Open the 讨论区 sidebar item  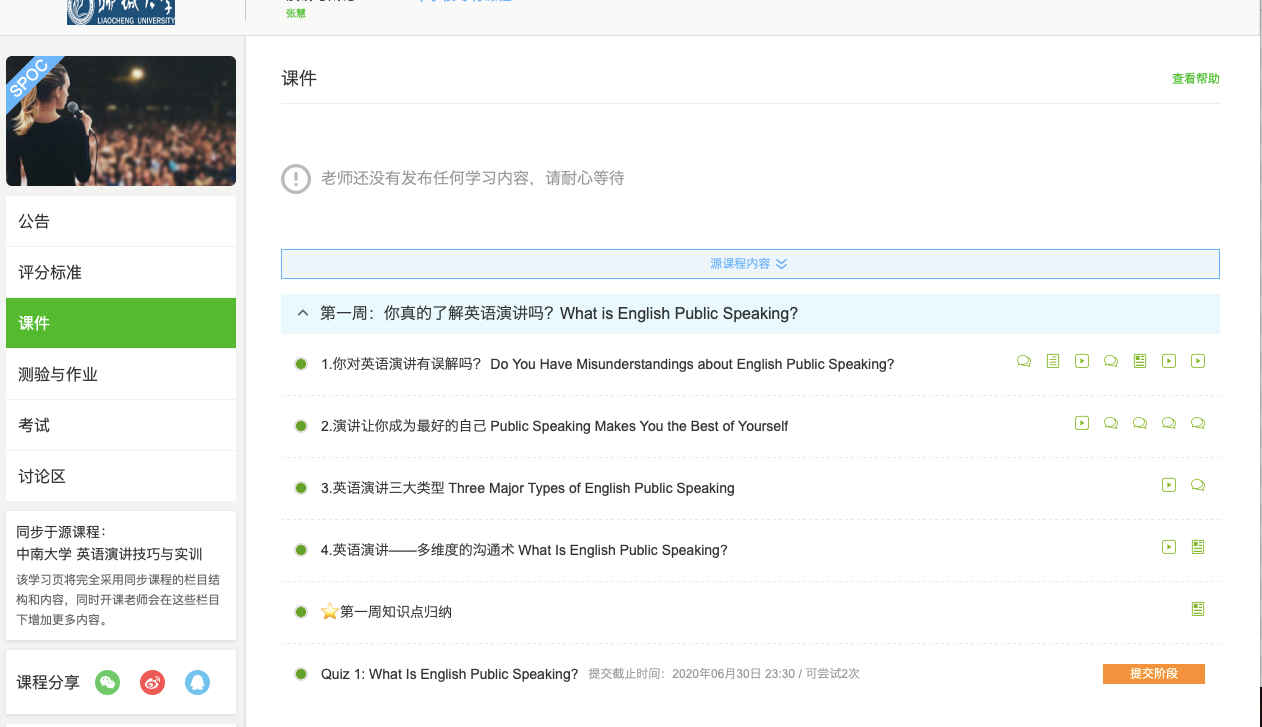pyautogui.click(x=121, y=476)
